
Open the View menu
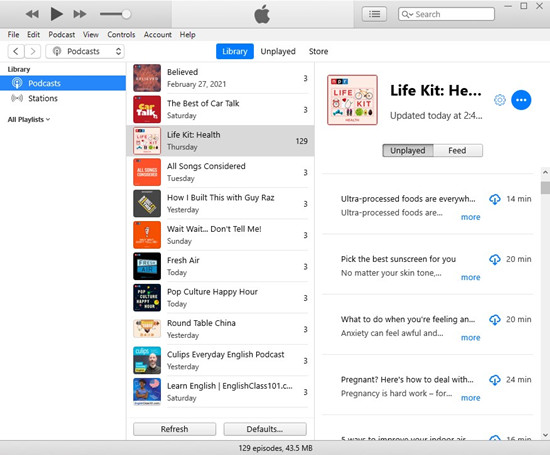90,35
